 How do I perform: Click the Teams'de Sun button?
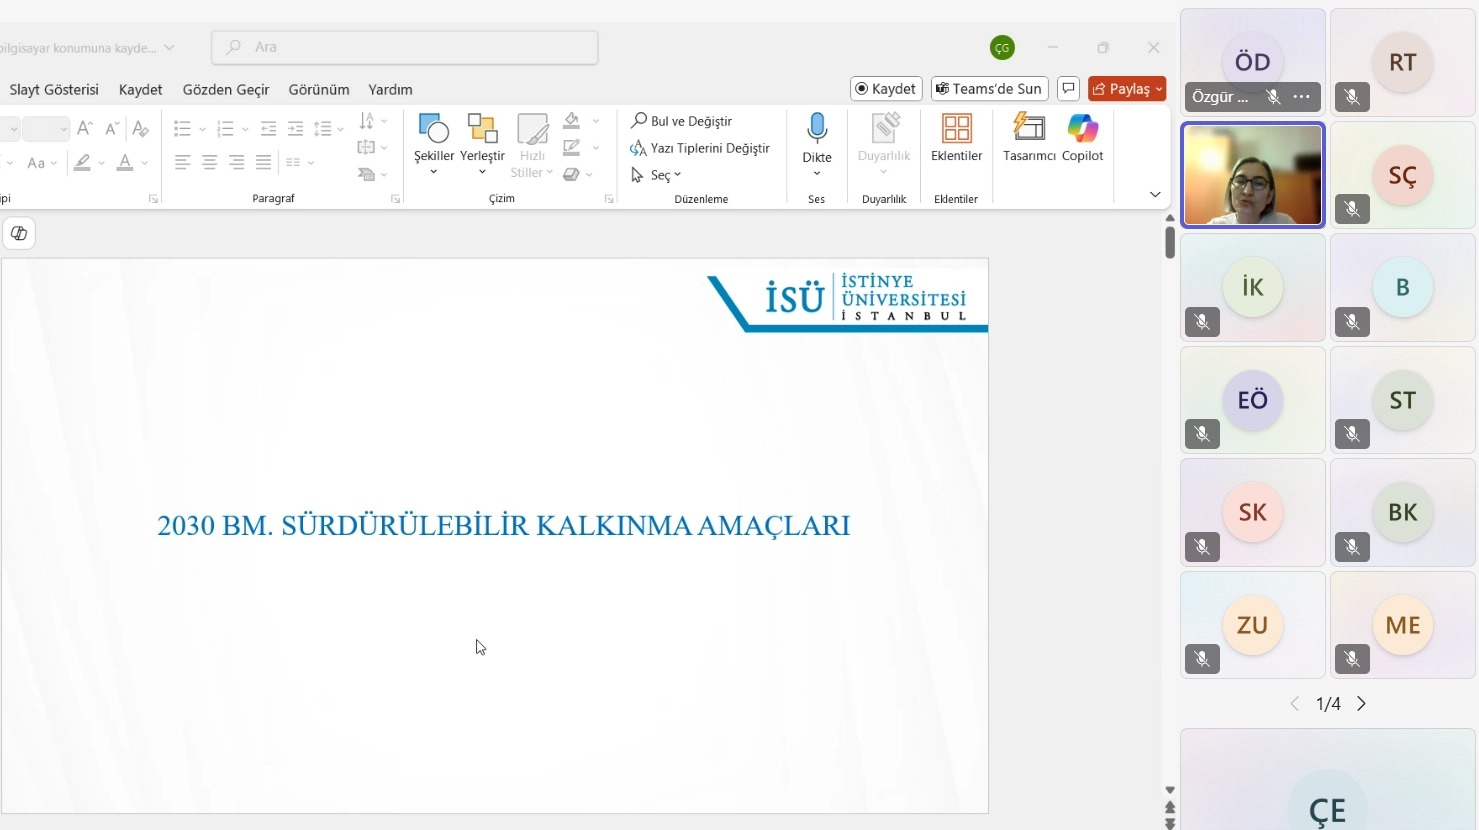tap(989, 89)
